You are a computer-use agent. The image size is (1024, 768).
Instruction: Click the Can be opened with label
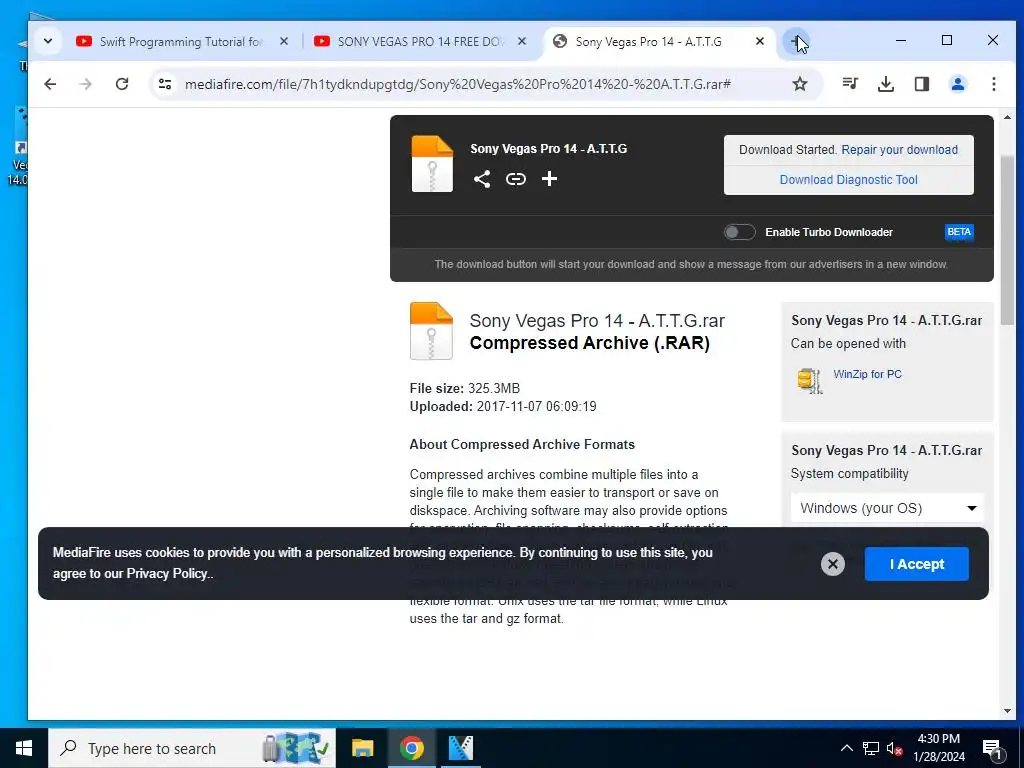pyautogui.click(x=848, y=344)
